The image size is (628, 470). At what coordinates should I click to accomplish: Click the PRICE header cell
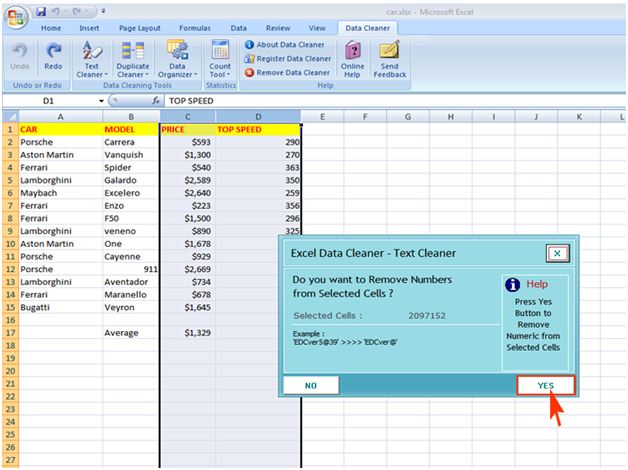pyautogui.click(x=188, y=129)
